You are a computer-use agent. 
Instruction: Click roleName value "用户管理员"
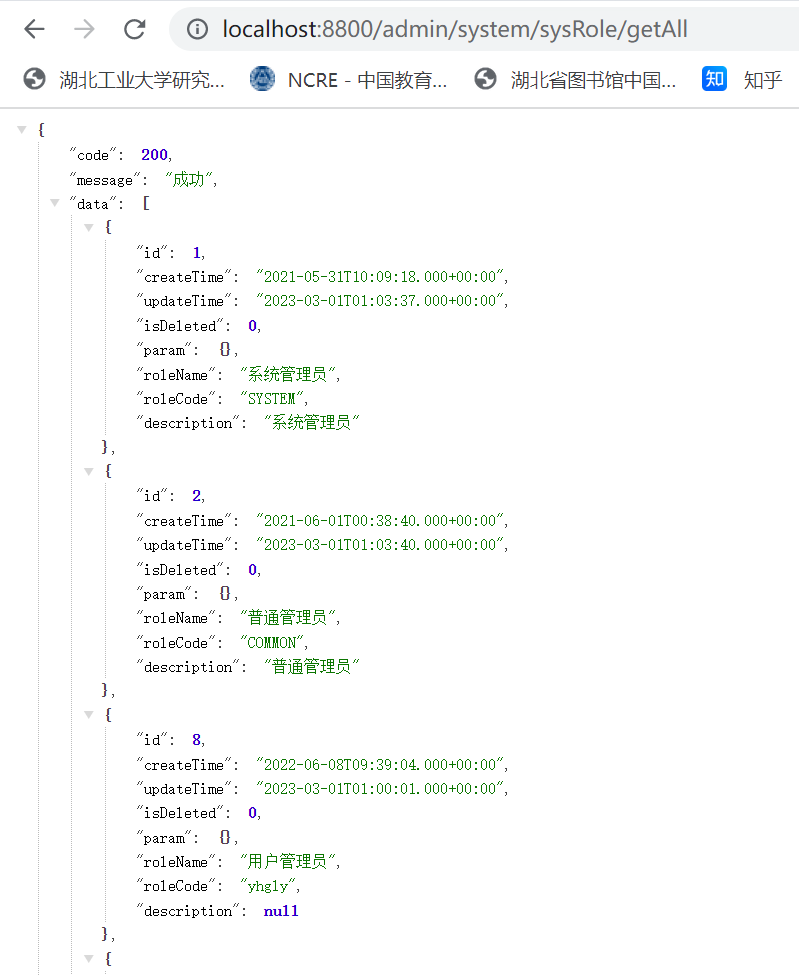point(288,862)
